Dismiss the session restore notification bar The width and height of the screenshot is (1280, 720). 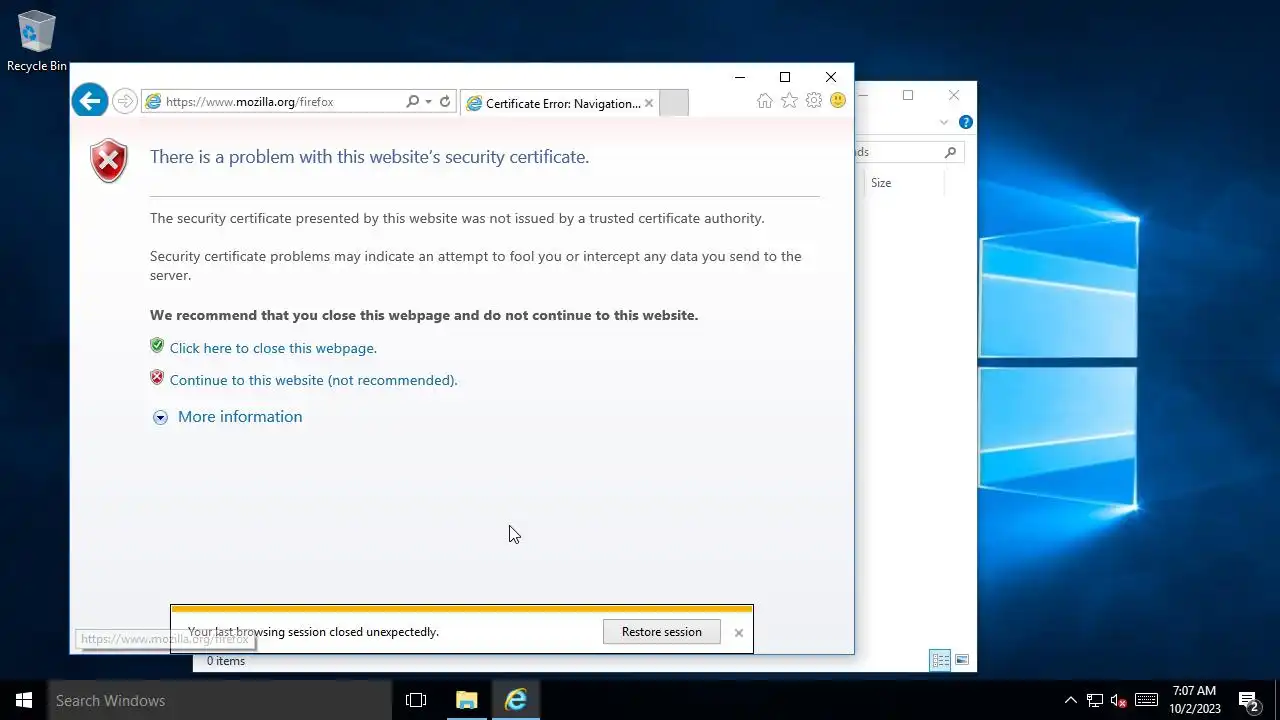click(739, 633)
